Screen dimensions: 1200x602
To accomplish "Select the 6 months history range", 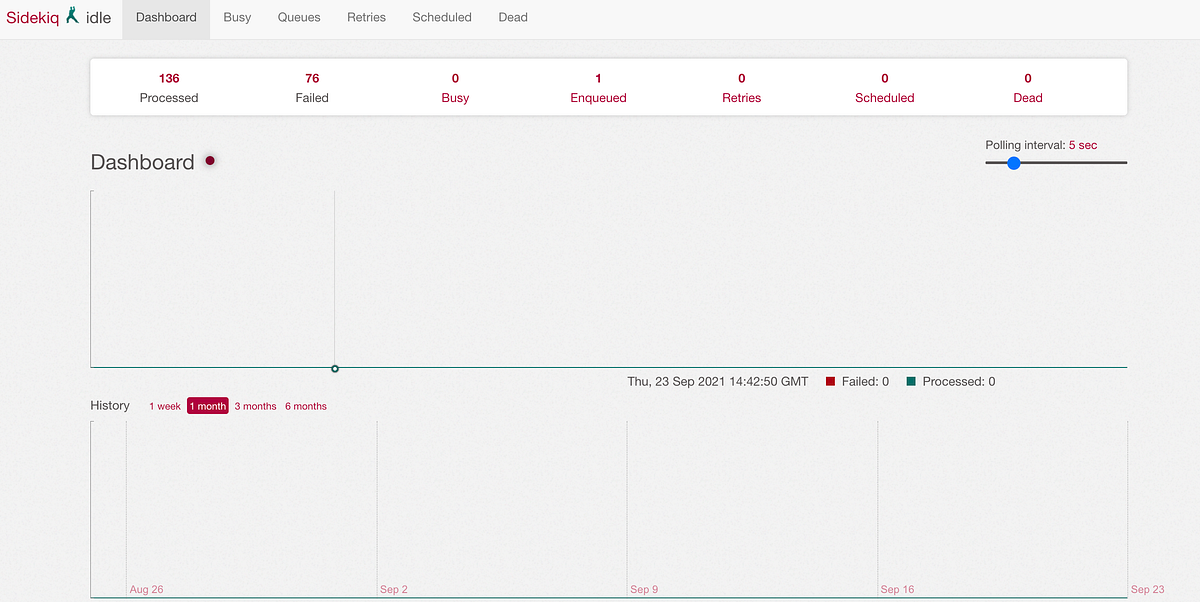I will click(x=305, y=406).
